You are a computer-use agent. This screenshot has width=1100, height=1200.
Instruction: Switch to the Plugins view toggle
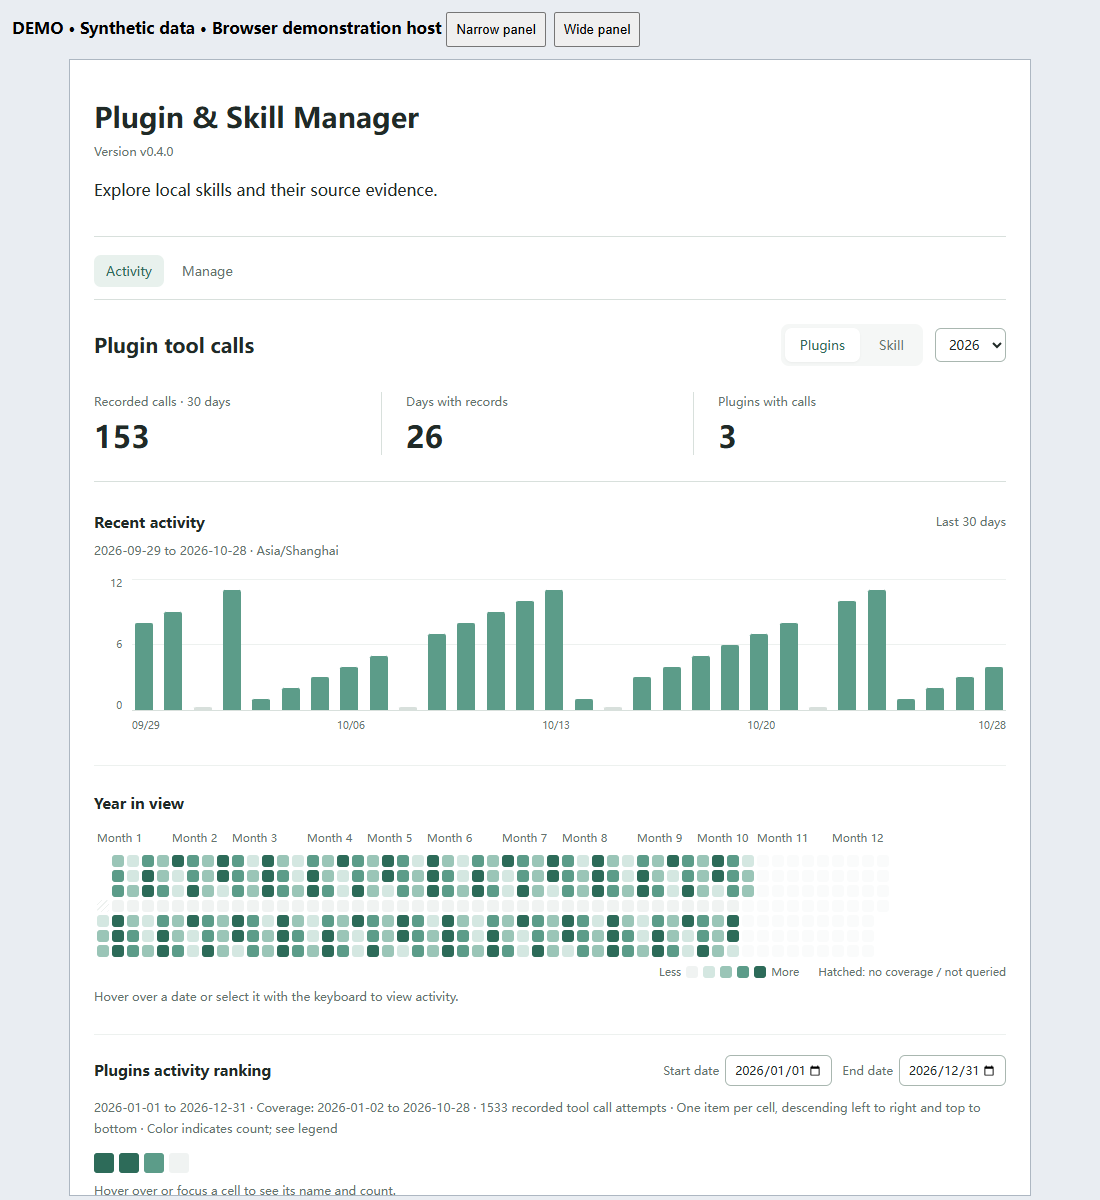click(822, 345)
